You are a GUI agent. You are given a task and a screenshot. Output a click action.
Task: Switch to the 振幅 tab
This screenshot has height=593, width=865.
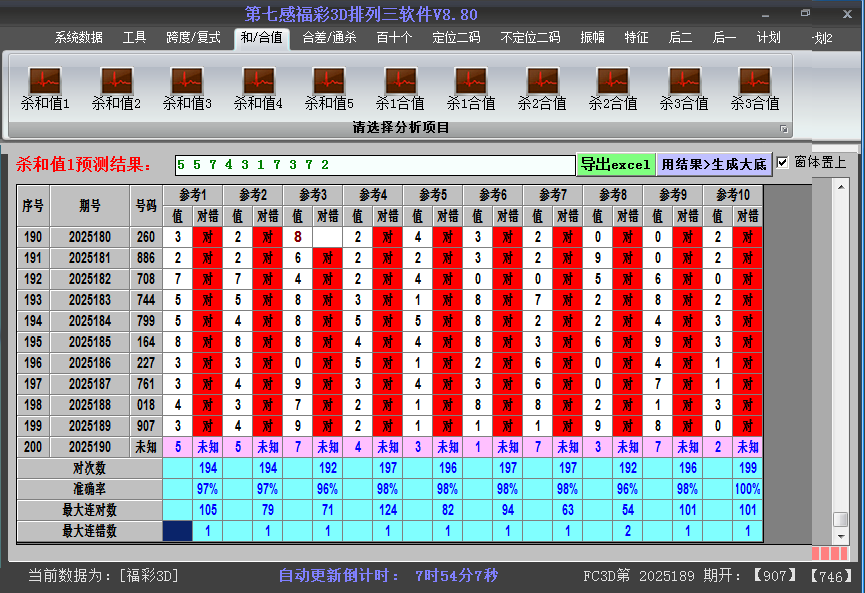(x=592, y=38)
